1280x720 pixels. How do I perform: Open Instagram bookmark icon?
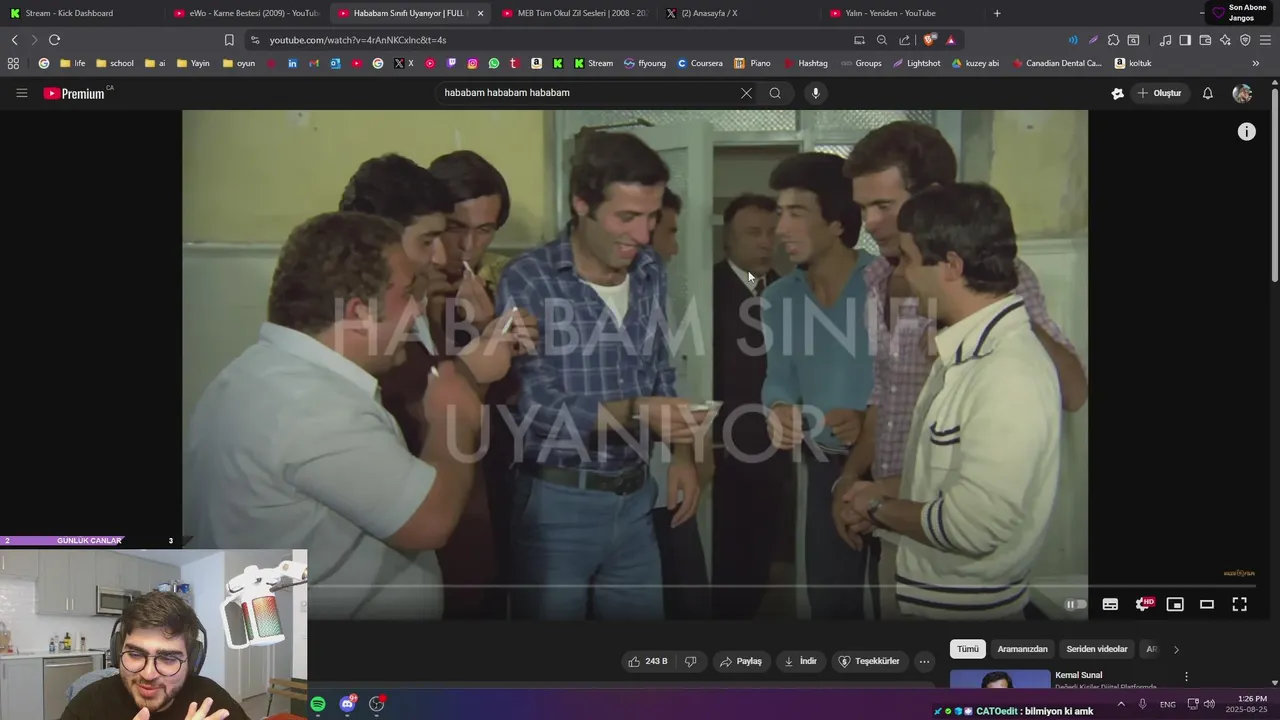473,63
